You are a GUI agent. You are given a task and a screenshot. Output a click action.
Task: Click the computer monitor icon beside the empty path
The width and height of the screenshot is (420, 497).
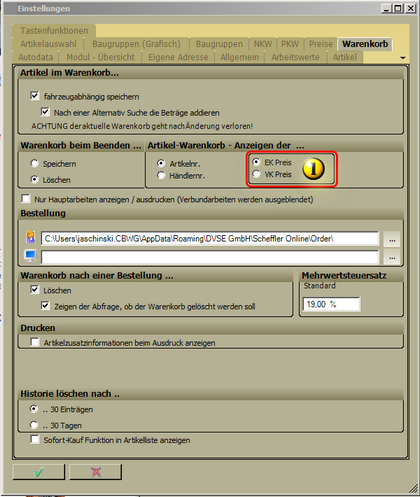tap(31, 256)
